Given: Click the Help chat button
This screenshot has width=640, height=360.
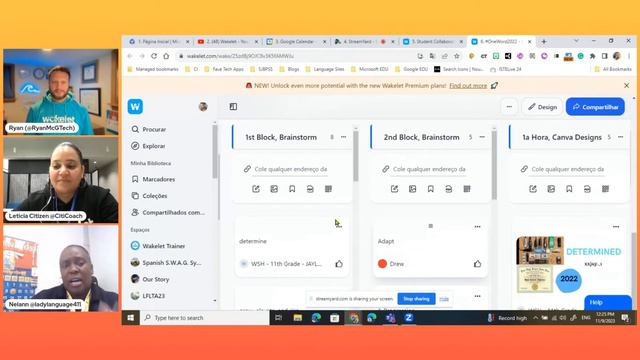Looking at the screenshot, I should (x=608, y=302).
